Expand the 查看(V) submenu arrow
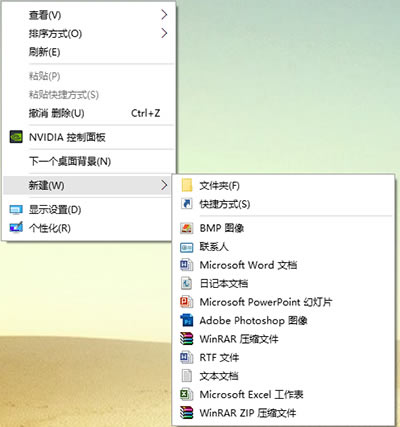 (164, 15)
